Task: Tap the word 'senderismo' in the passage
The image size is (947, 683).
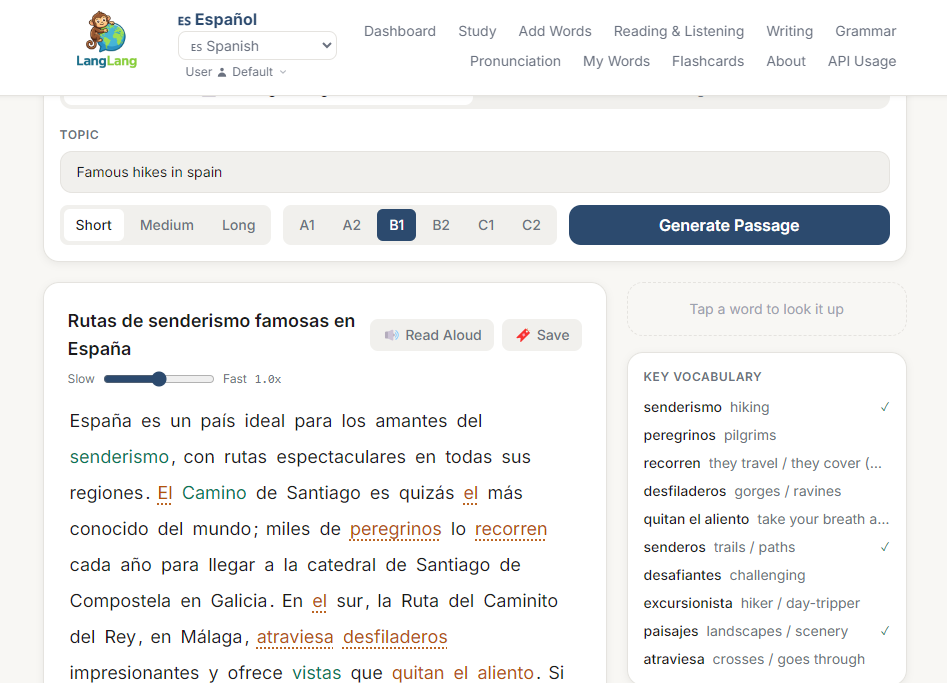Action: pos(119,457)
